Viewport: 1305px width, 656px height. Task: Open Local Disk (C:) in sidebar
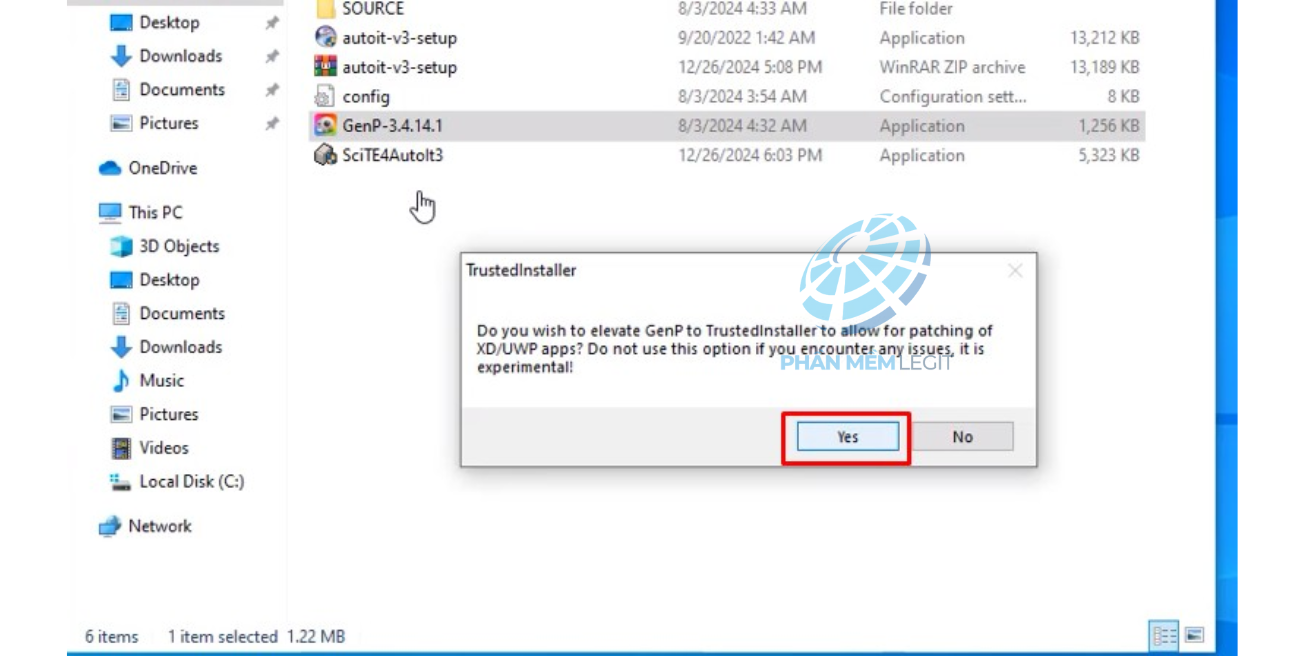177,481
